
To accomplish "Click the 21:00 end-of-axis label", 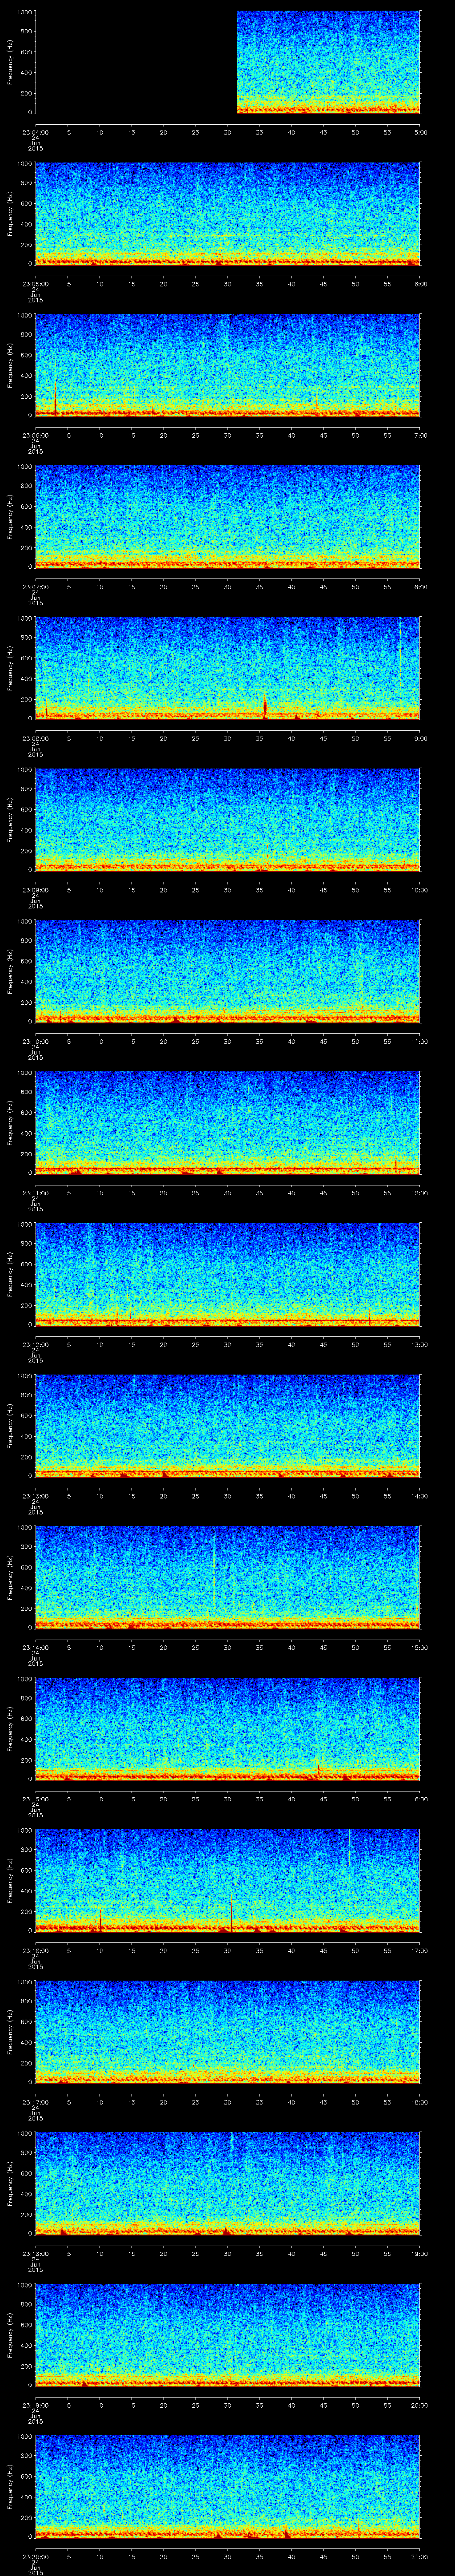I will pyautogui.click(x=419, y=2556).
